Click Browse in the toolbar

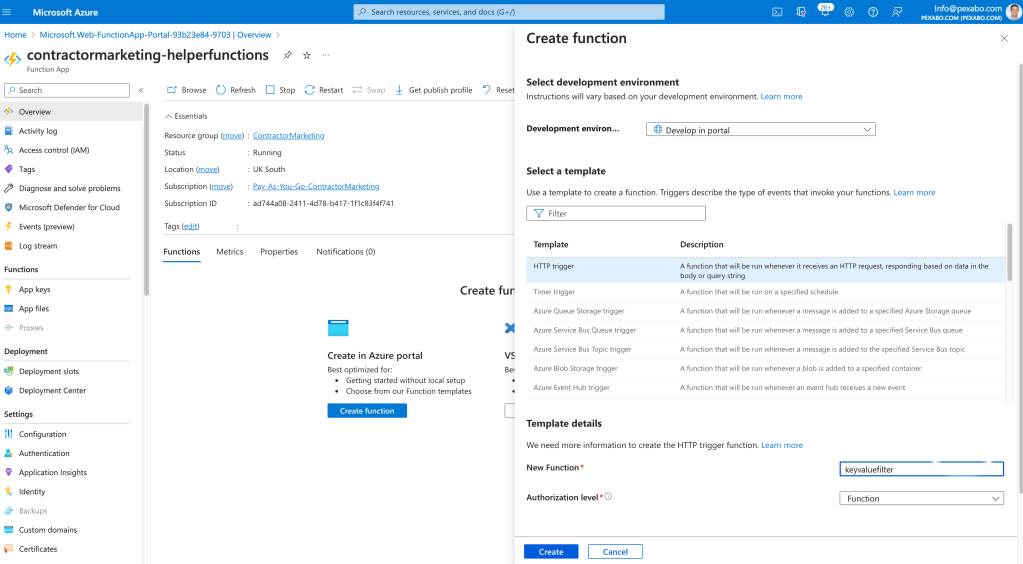(x=187, y=90)
